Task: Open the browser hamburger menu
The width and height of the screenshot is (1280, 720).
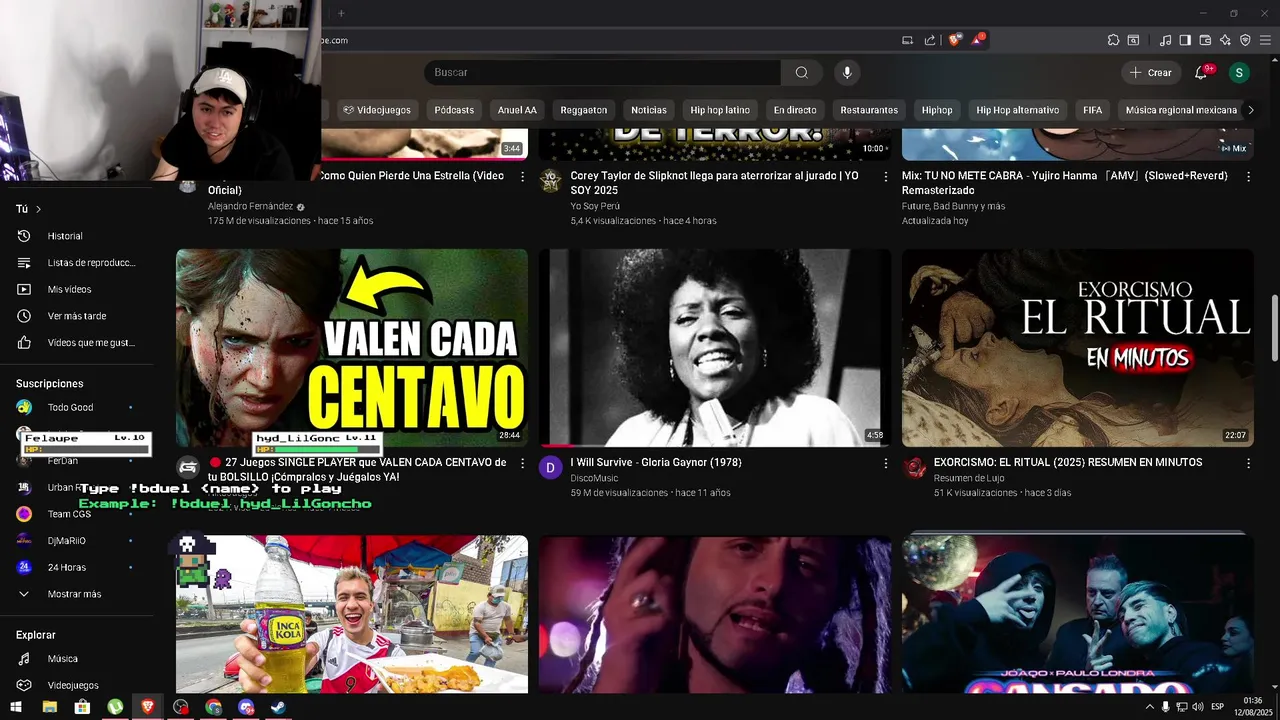Action: [x=1265, y=40]
